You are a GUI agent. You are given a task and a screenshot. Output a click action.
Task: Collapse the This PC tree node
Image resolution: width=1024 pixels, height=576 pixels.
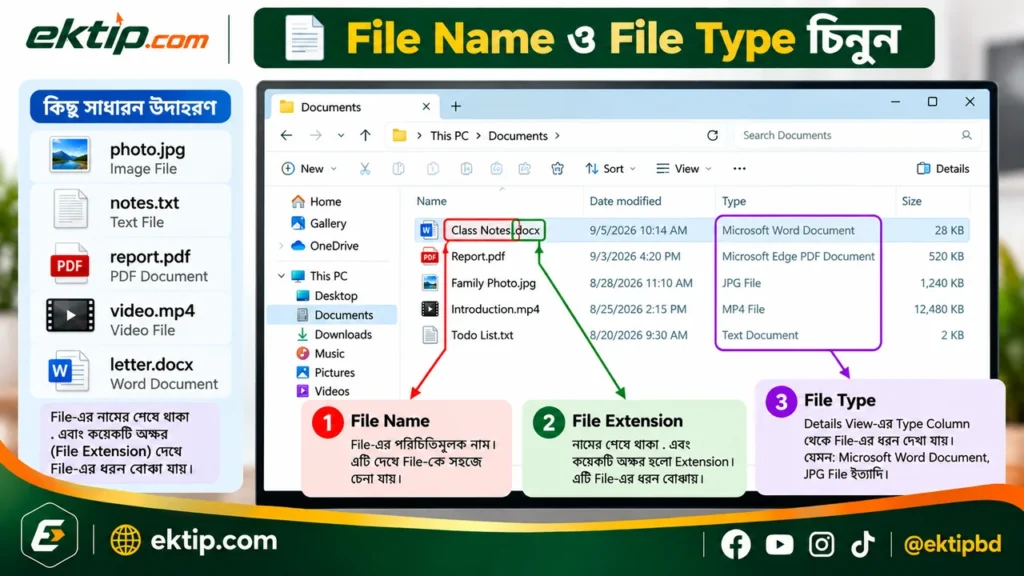281,276
